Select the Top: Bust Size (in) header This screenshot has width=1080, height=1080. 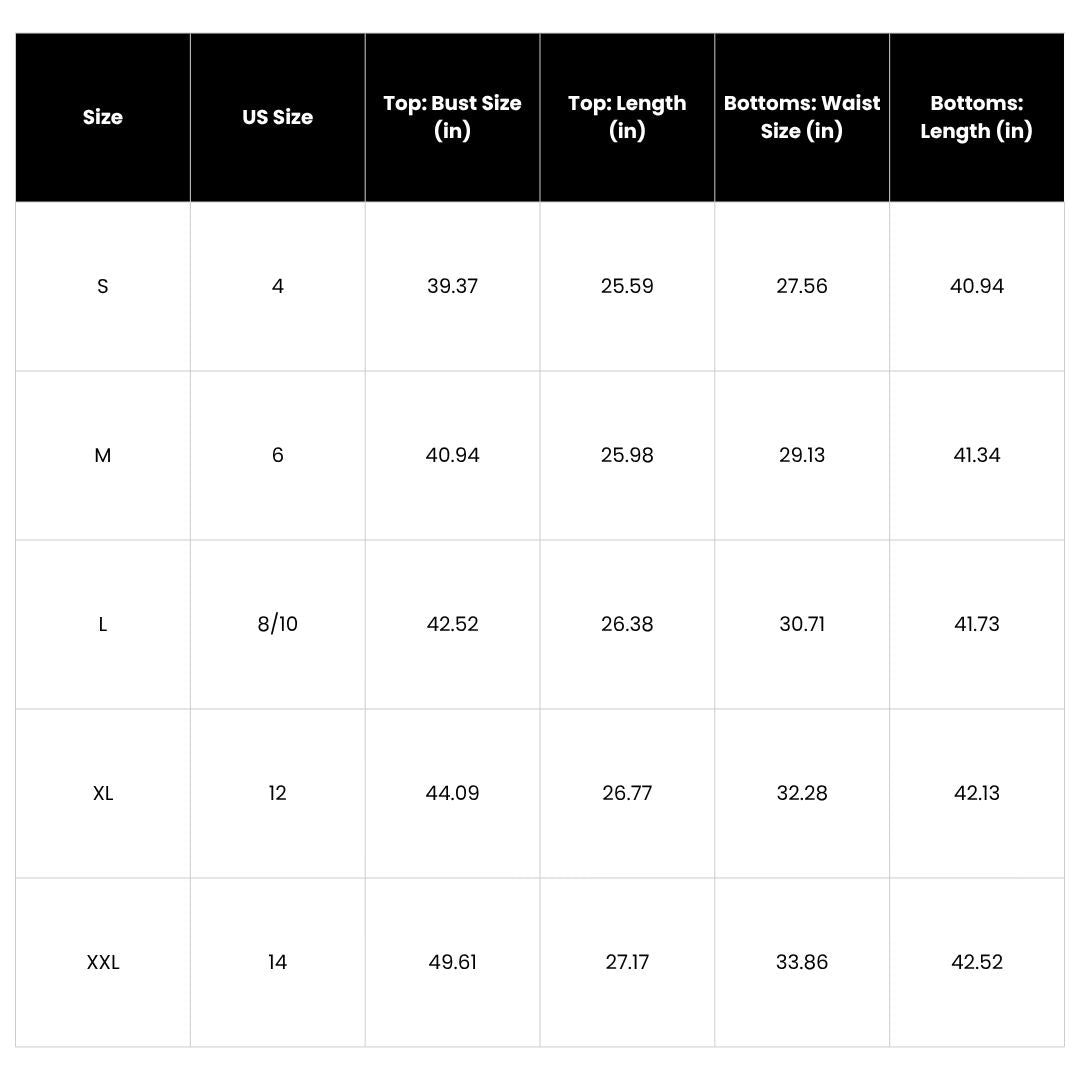(453, 117)
